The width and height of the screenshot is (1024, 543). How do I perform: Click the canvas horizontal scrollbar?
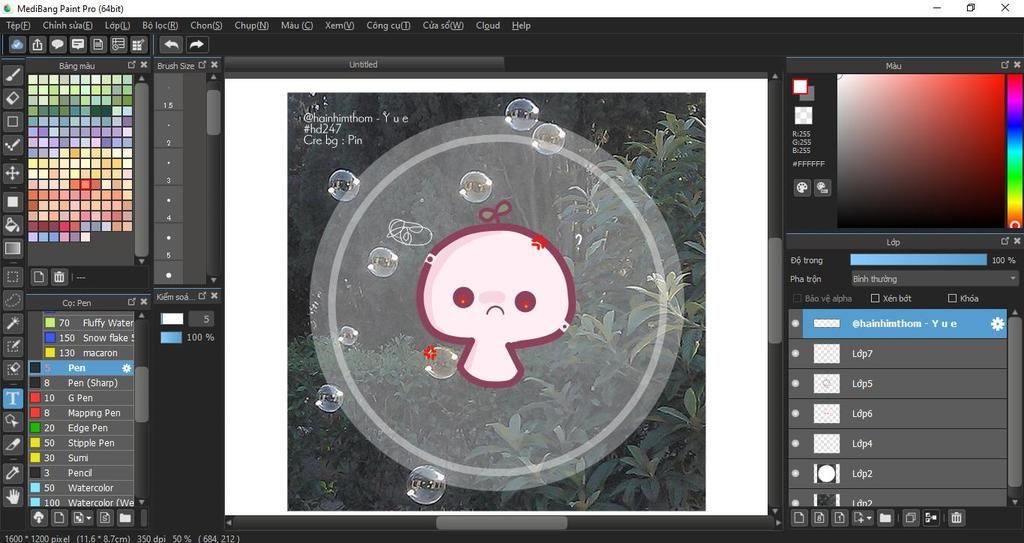(x=502, y=523)
